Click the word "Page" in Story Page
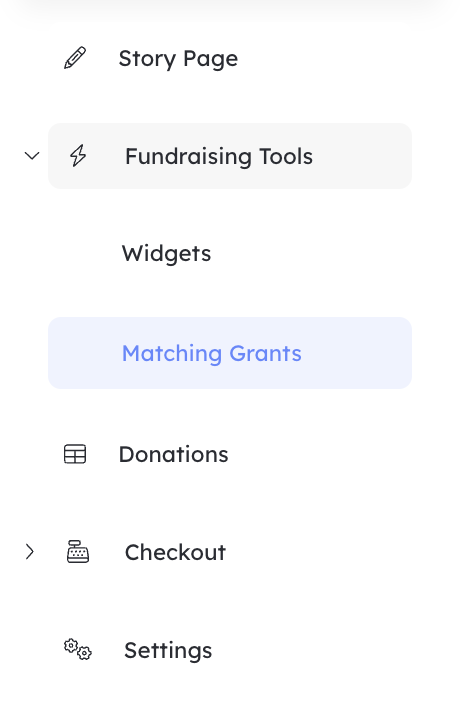Viewport: 460px width, 704px height. [210, 59]
